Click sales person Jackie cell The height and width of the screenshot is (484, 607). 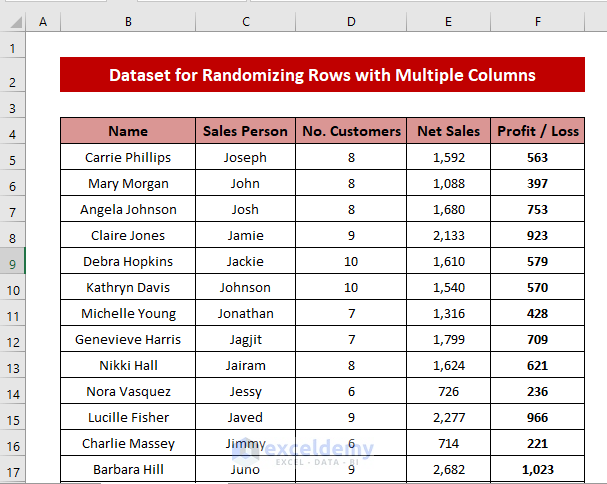245,261
